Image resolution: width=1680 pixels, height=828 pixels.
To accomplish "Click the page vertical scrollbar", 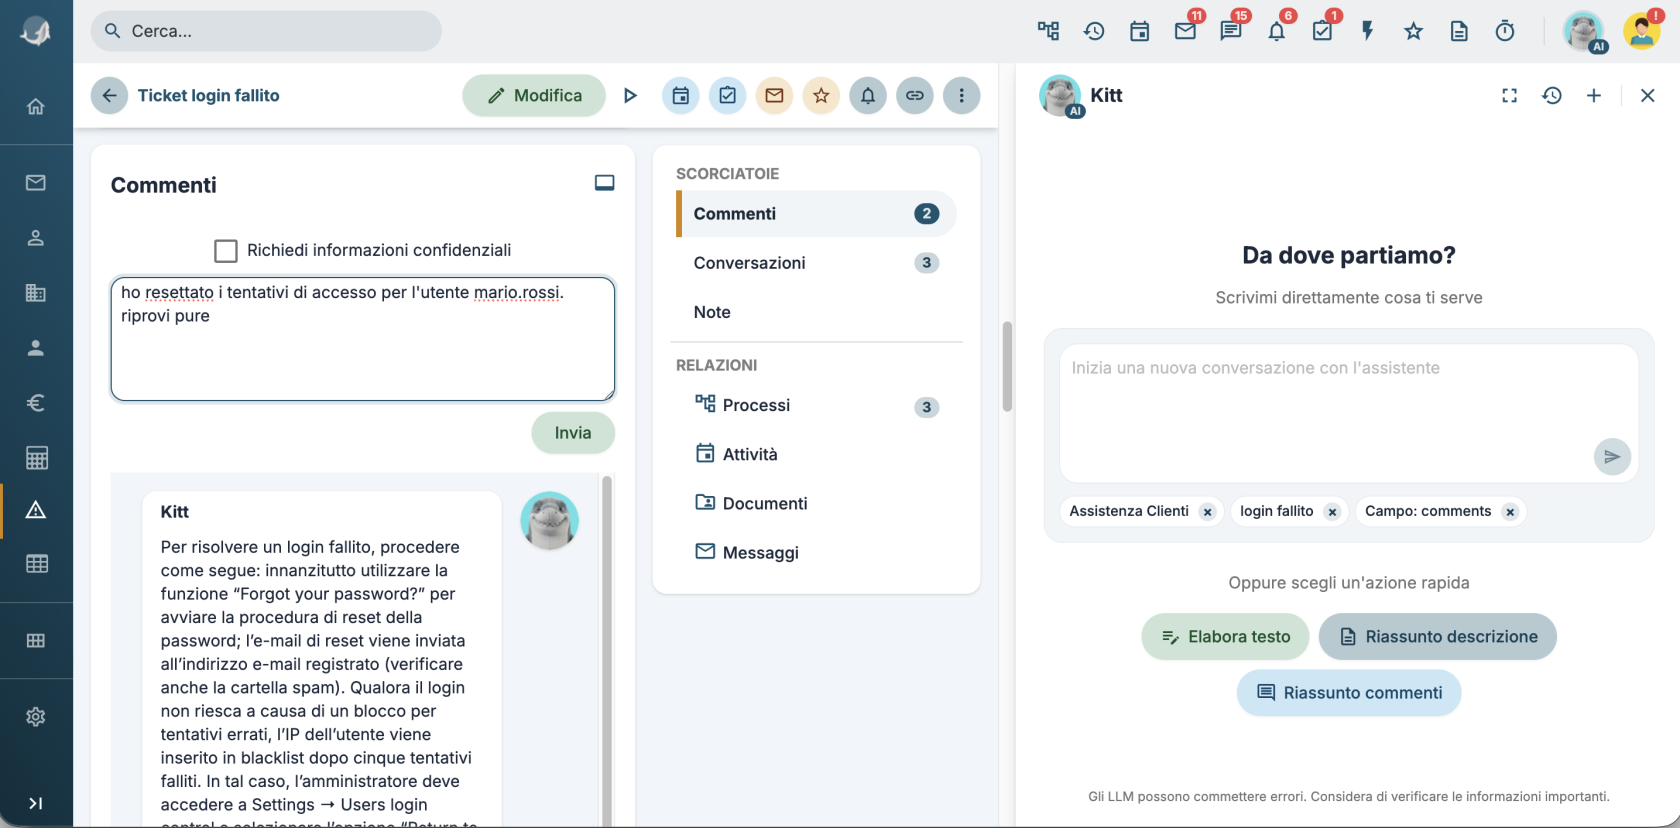I will click(x=1007, y=366).
